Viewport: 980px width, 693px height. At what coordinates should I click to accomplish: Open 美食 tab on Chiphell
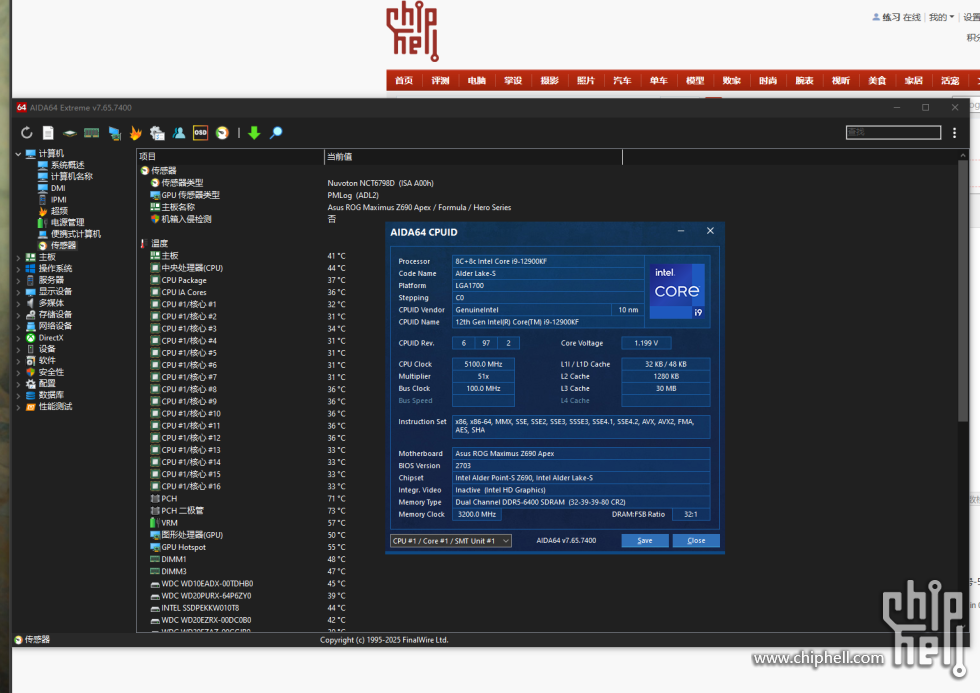pyautogui.click(x=877, y=81)
